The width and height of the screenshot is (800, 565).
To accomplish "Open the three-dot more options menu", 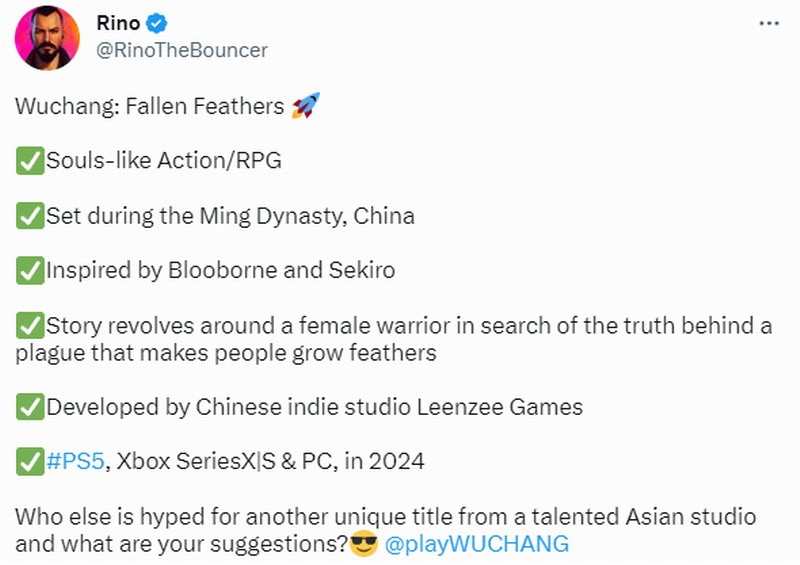I will tap(768, 23).
